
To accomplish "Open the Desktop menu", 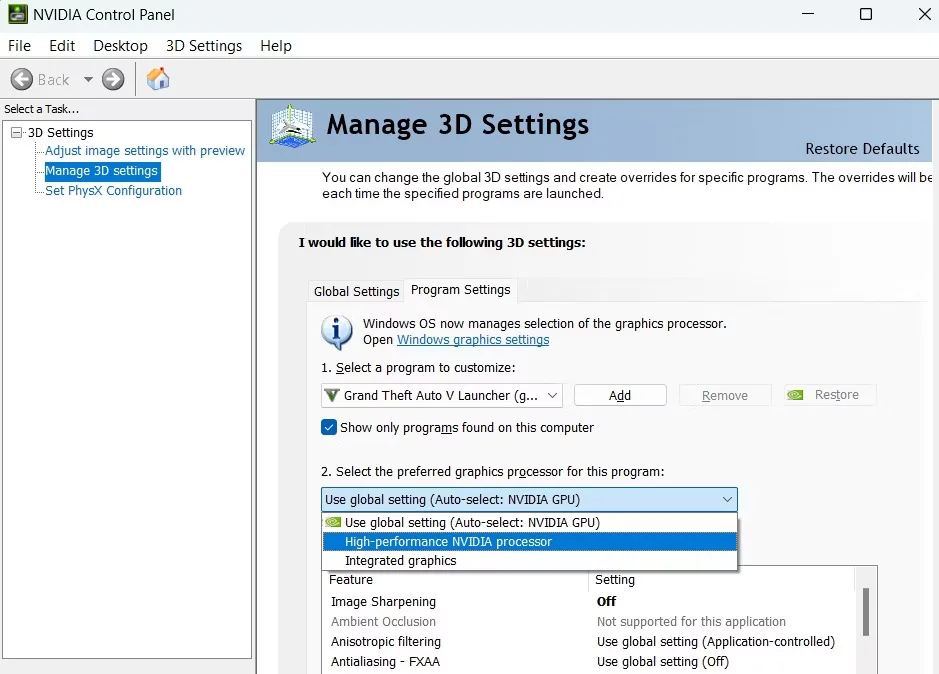I will tap(120, 46).
